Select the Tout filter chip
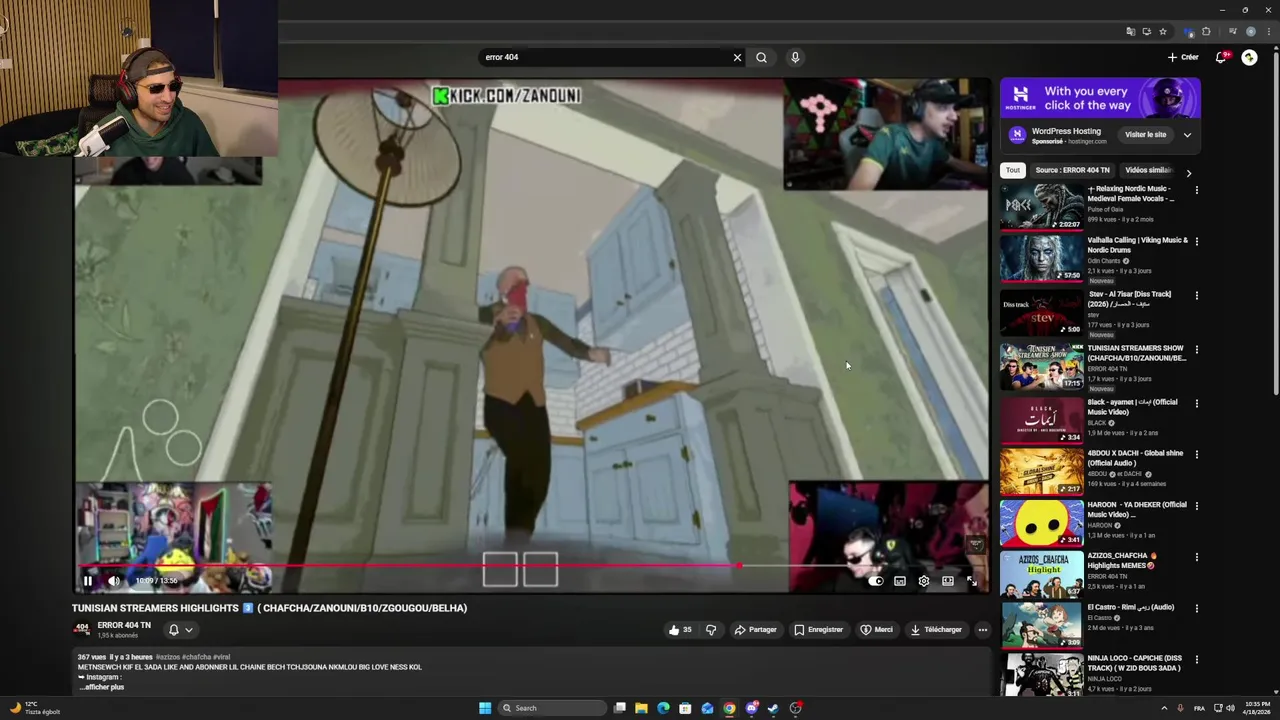Viewport: 1280px width, 720px height. pos(1013,170)
